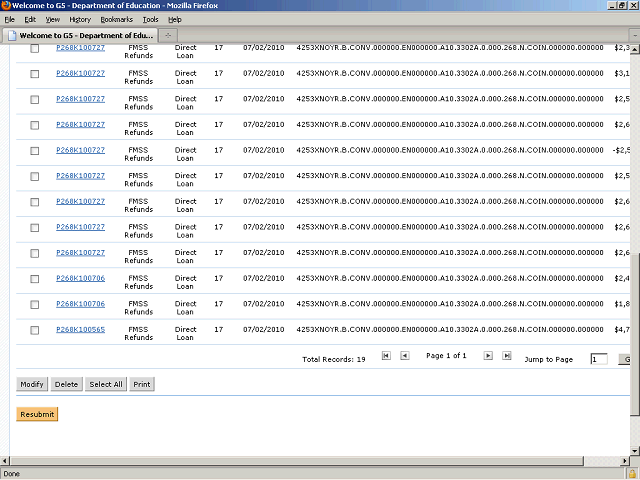Click the next page arrow icon
The image size is (640, 480).
click(488, 356)
